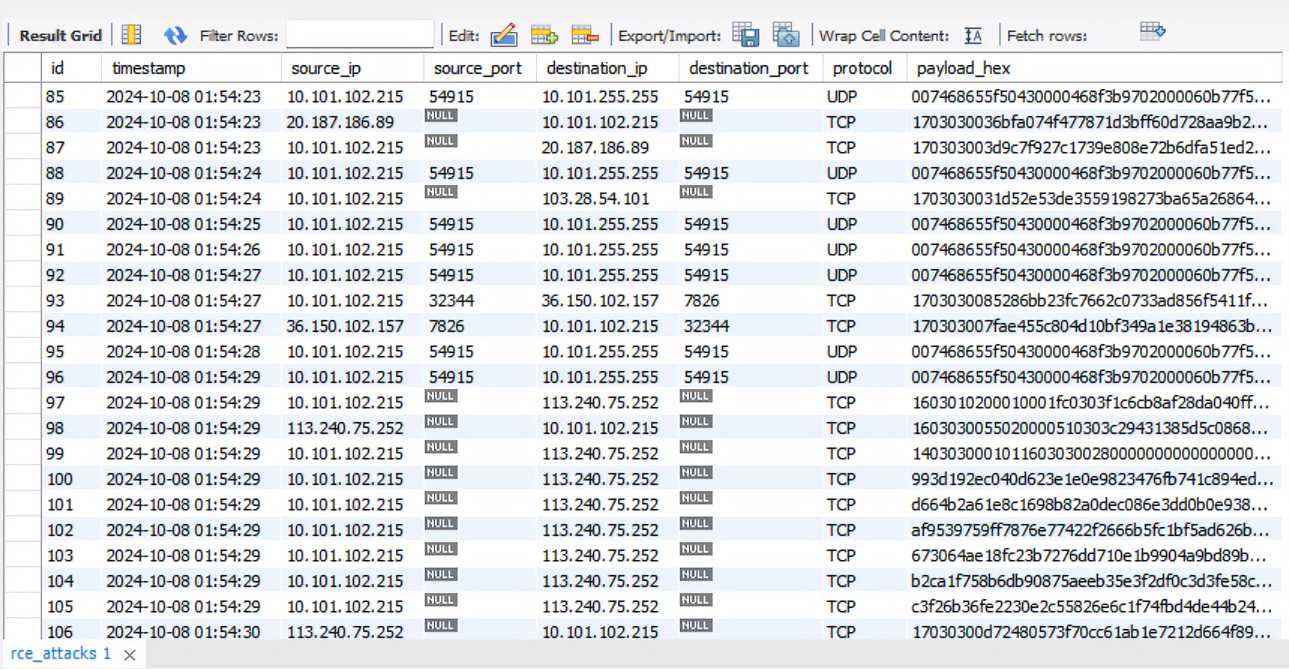This screenshot has width=1289, height=669.
Task: Click destination_ip cell 103.28.54.101
Action: click(x=596, y=199)
